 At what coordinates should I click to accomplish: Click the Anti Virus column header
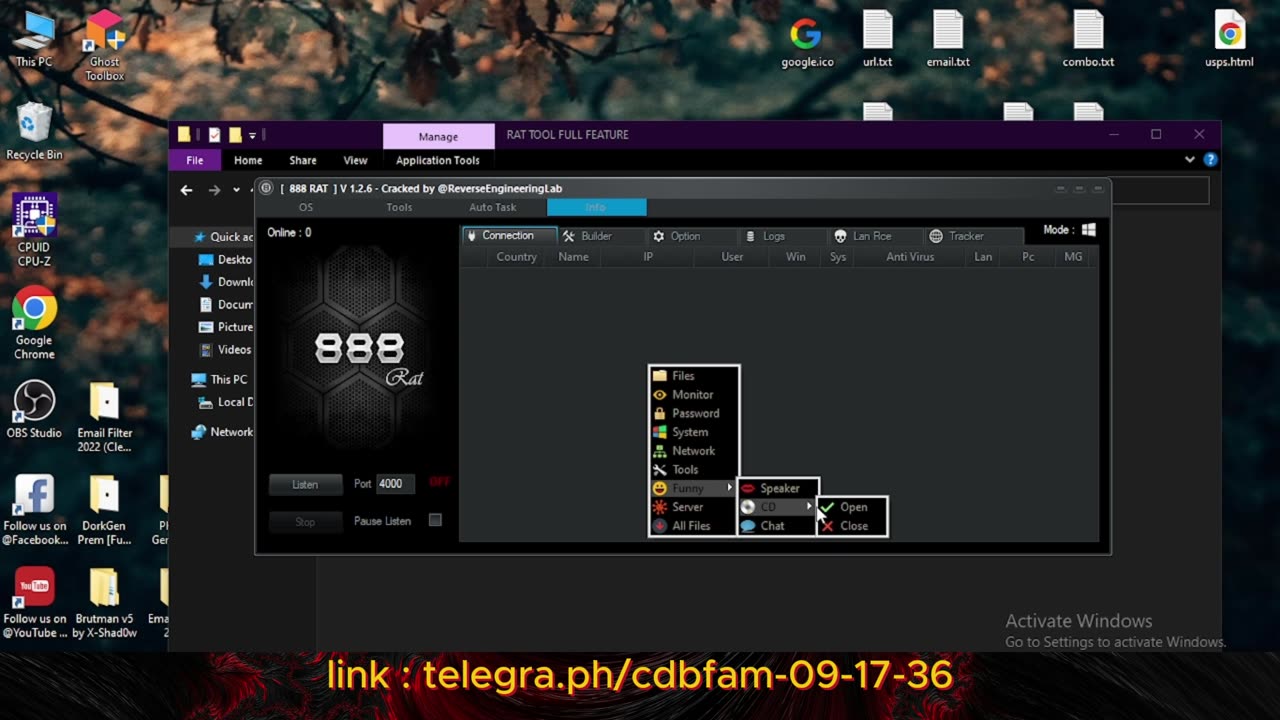coord(910,257)
